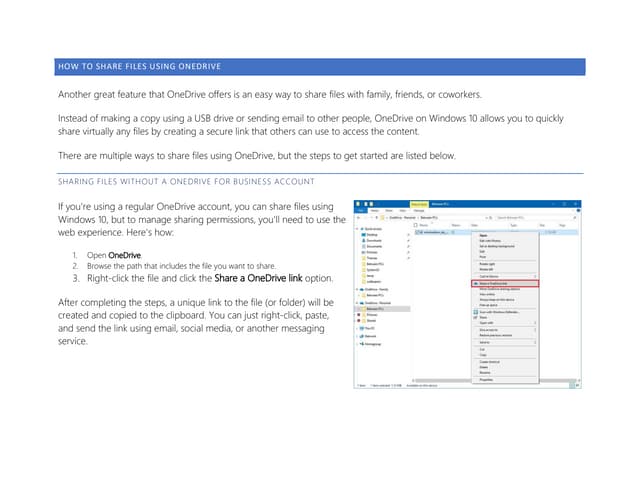The image size is (640, 495).
Task: Expand the Open with submenu arrow
Action: (x=535, y=323)
